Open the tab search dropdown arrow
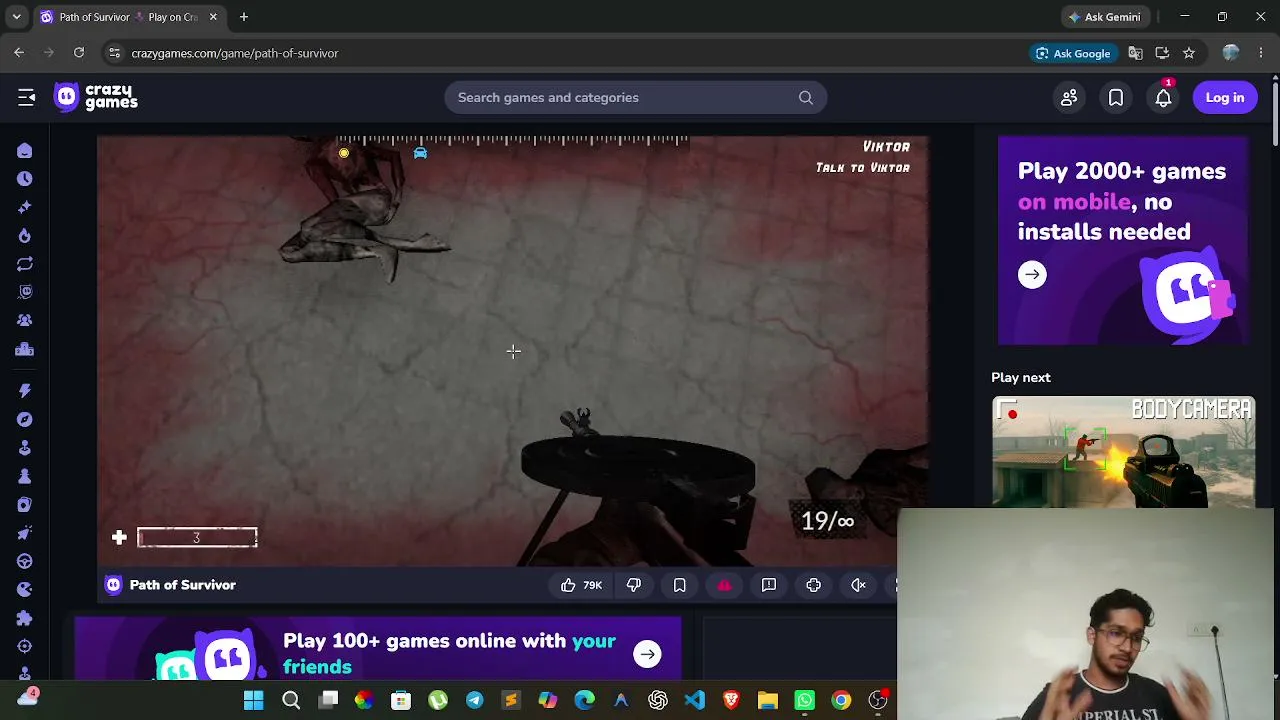This screenshot has height=720, width=1280. (x=16, y=17)
